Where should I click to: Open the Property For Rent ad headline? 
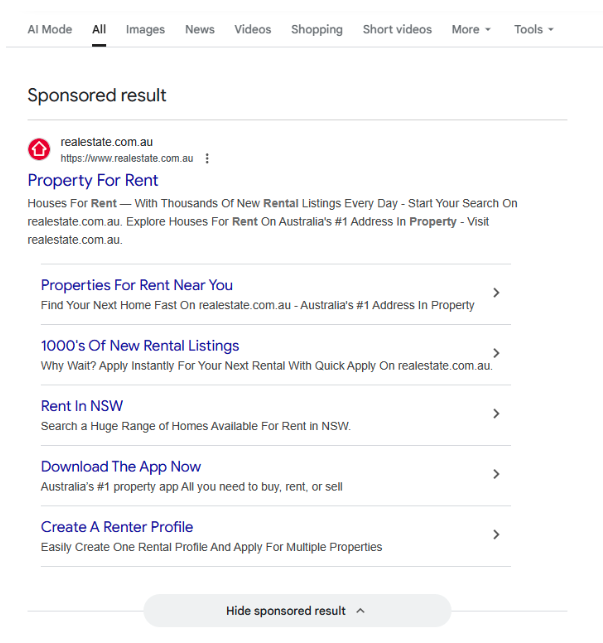click(x=93, y=180)
